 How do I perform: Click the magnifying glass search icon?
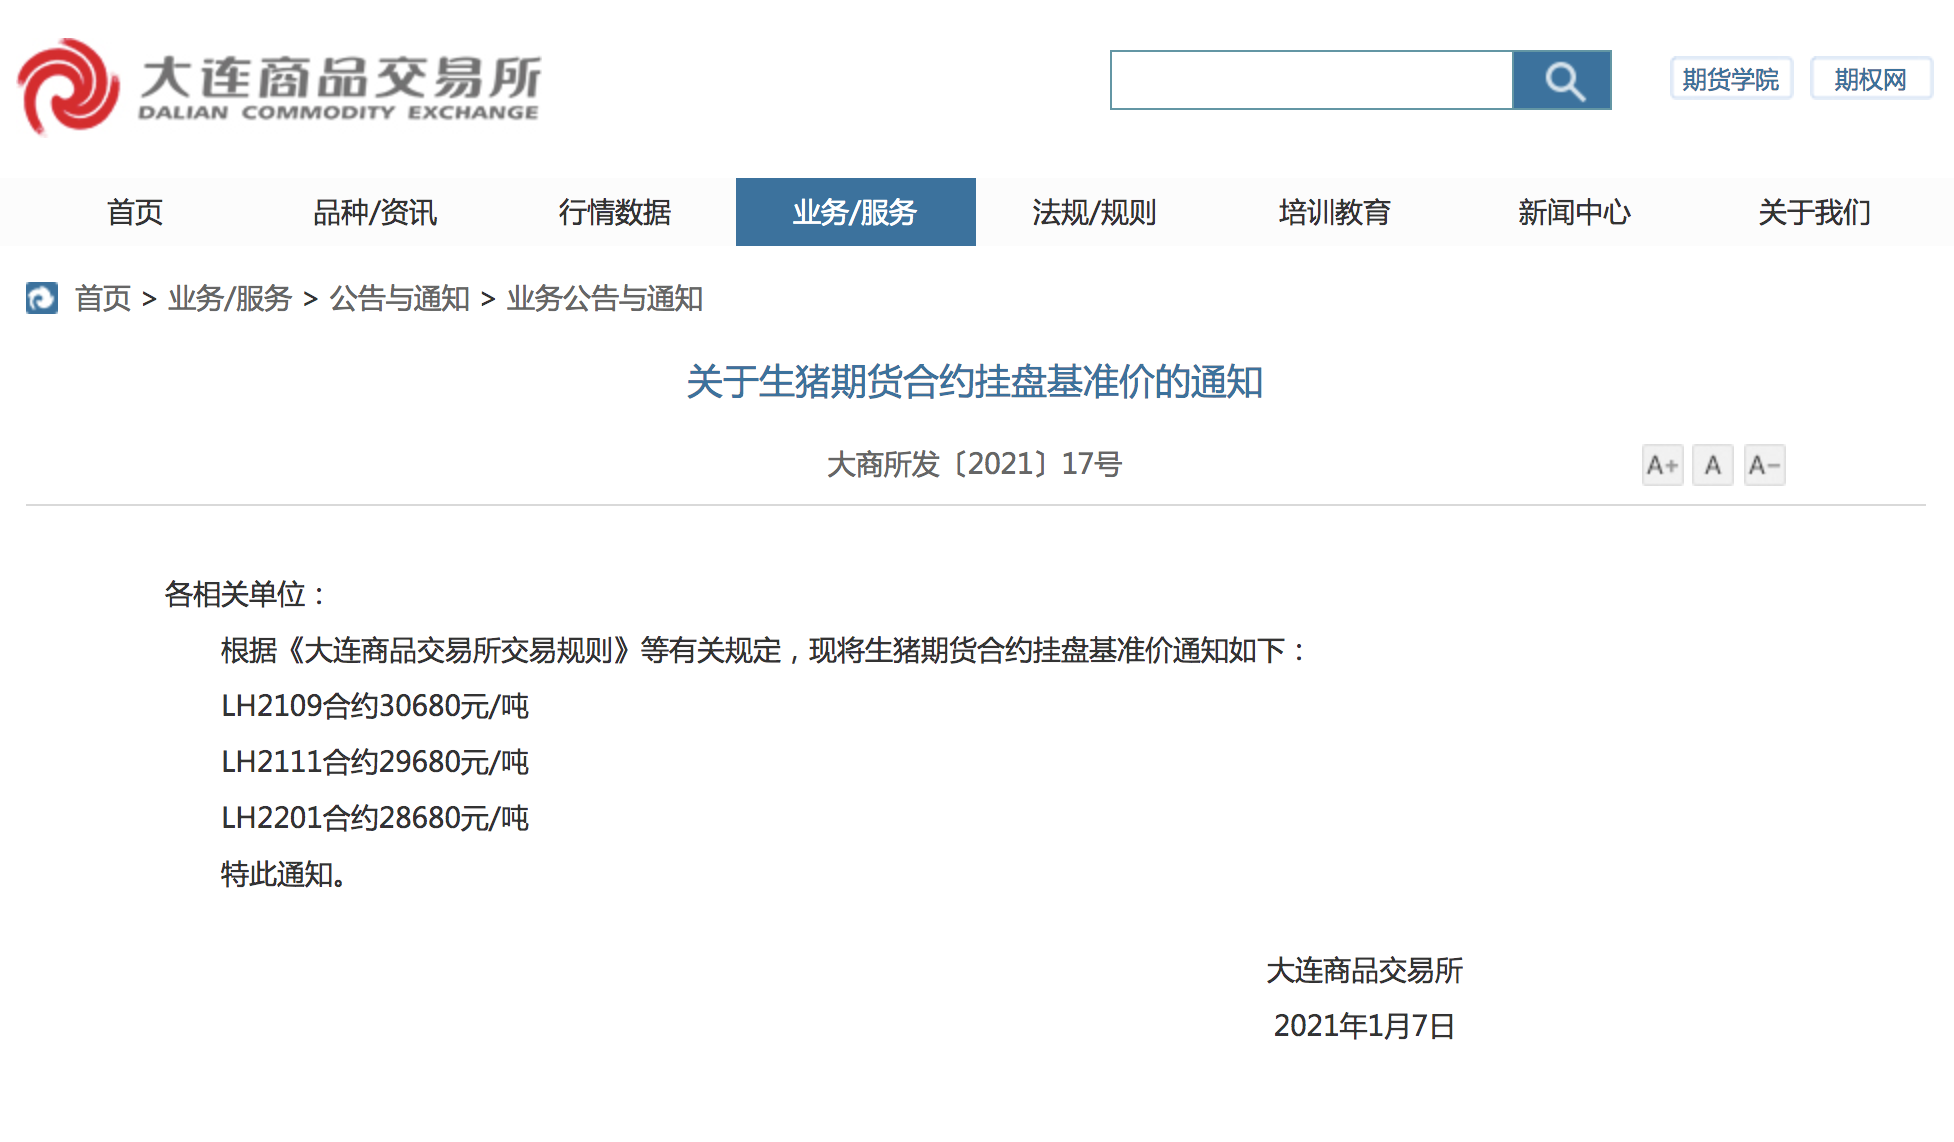coord(1562,80)
